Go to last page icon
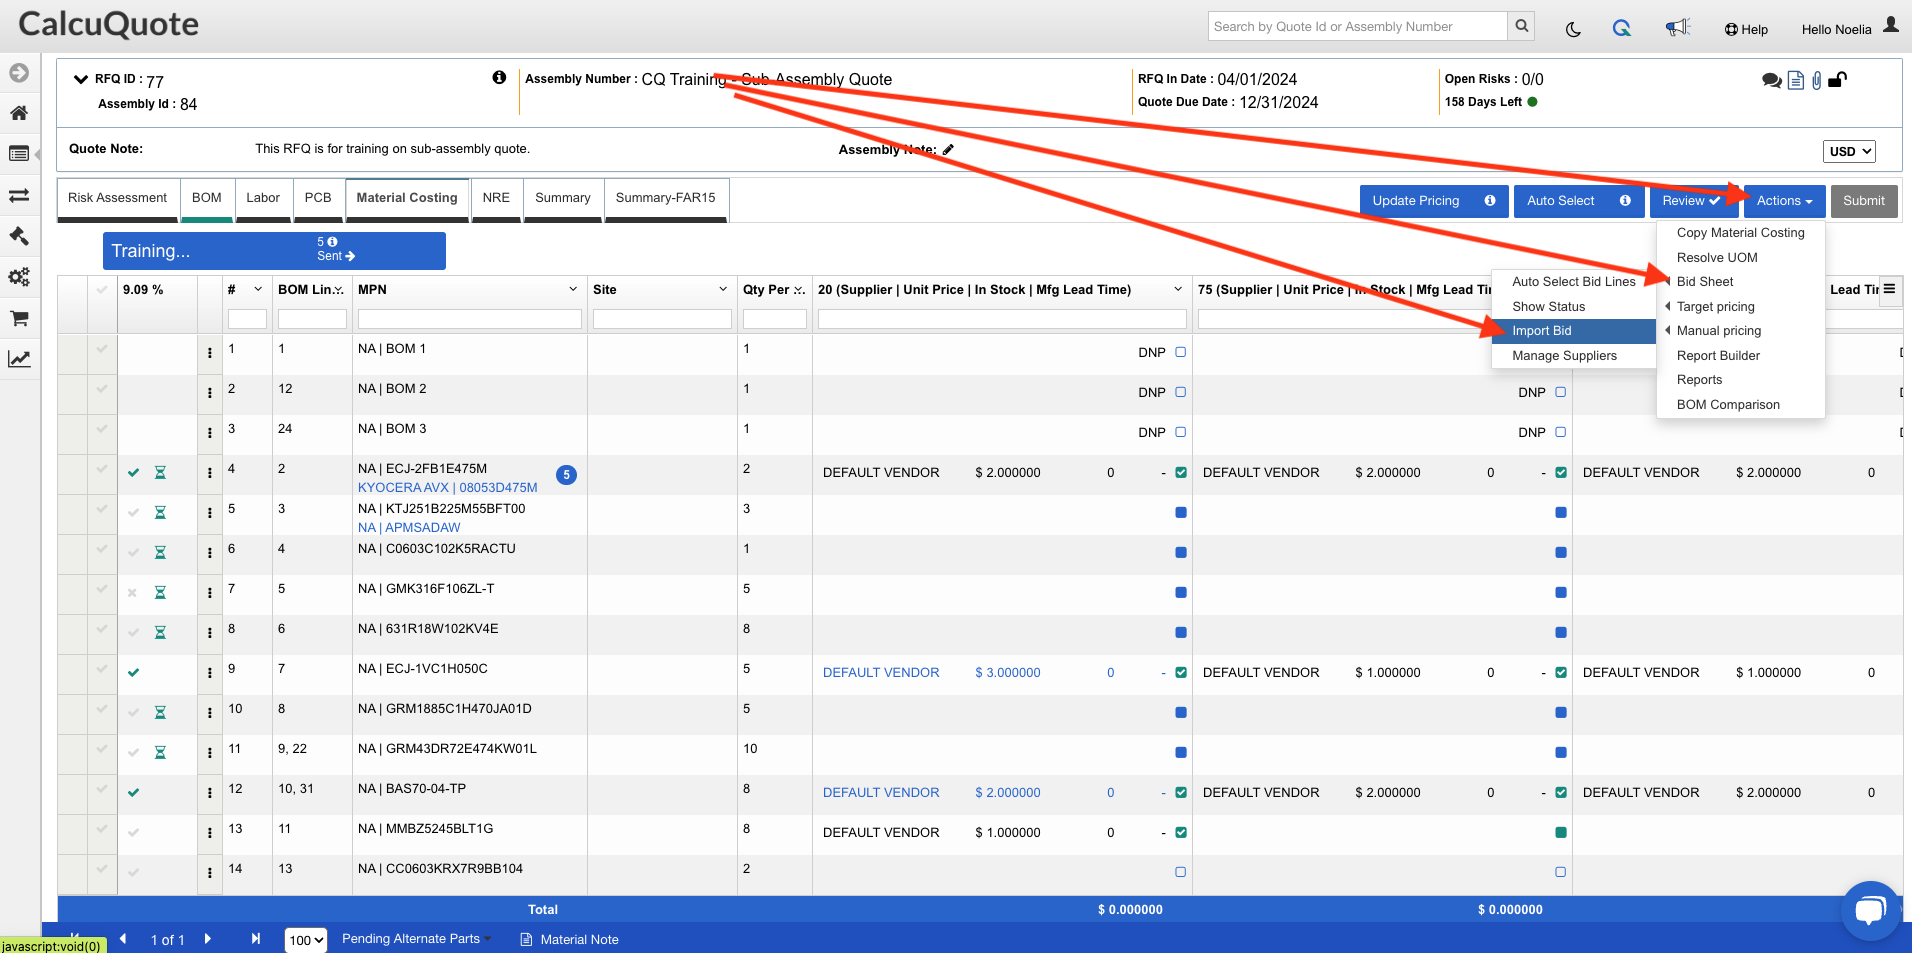This screenshot has width=1912, height=953. click(x=255, y=938)
